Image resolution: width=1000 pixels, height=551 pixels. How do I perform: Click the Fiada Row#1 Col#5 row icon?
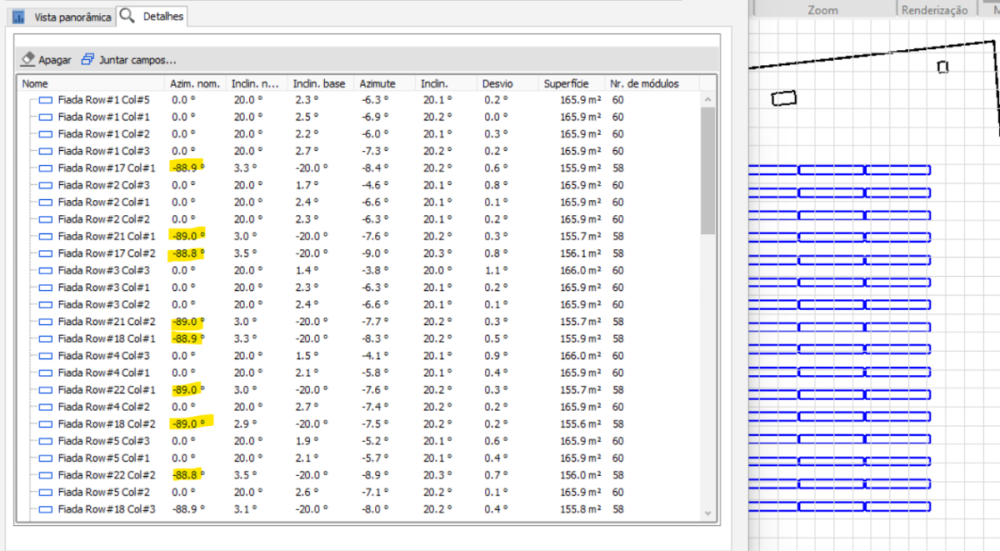(45, 100)
